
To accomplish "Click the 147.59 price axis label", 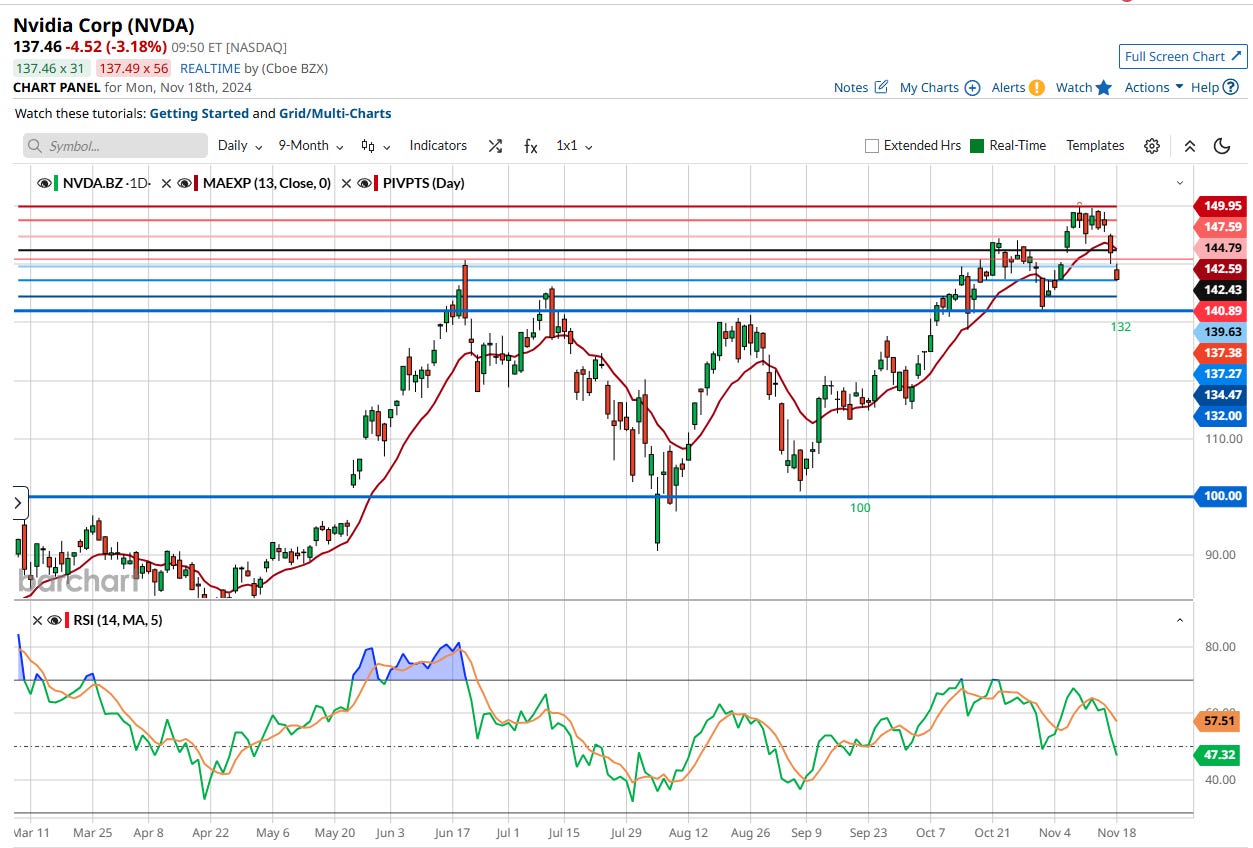I will click(1220, 227).
